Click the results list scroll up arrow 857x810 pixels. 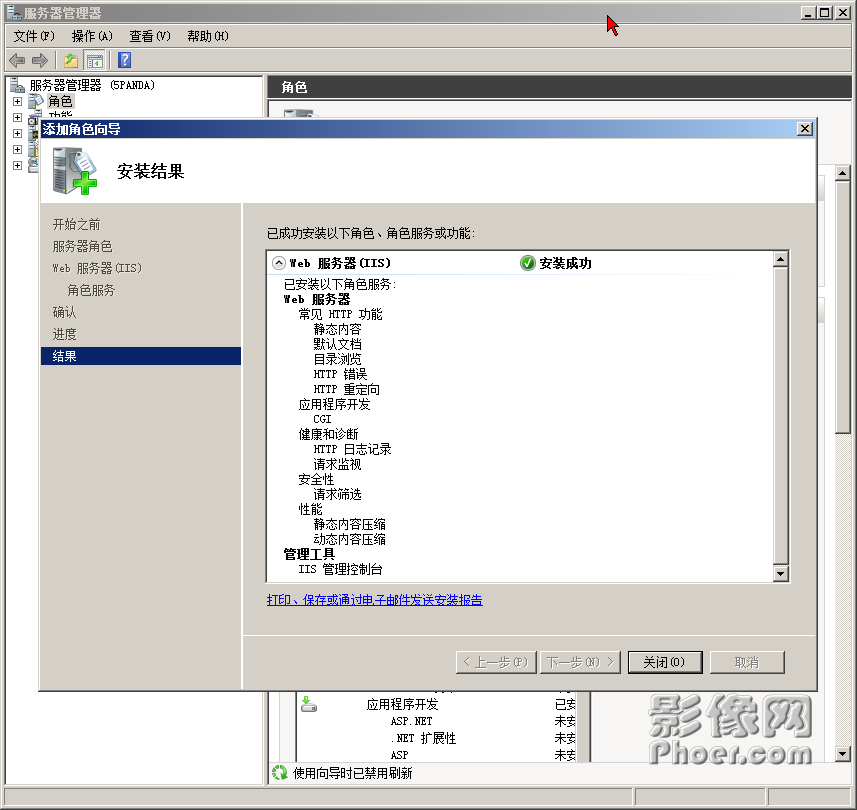click(780, 259)
